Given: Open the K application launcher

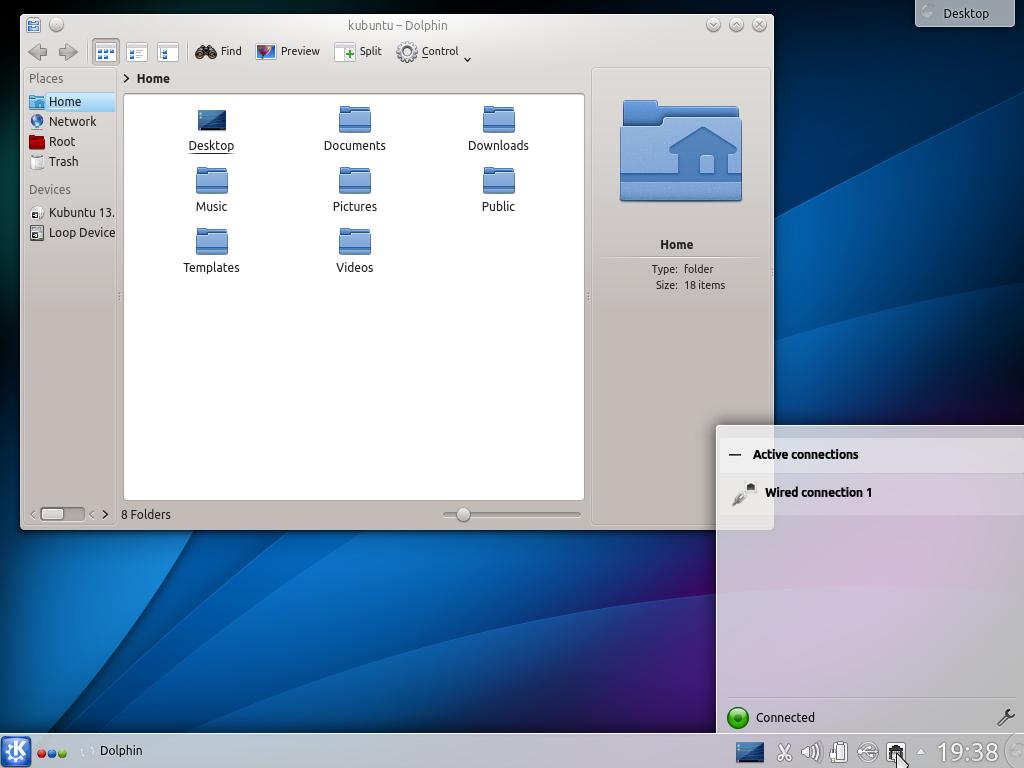Looking at the screenshot, I should click(14, 750).
